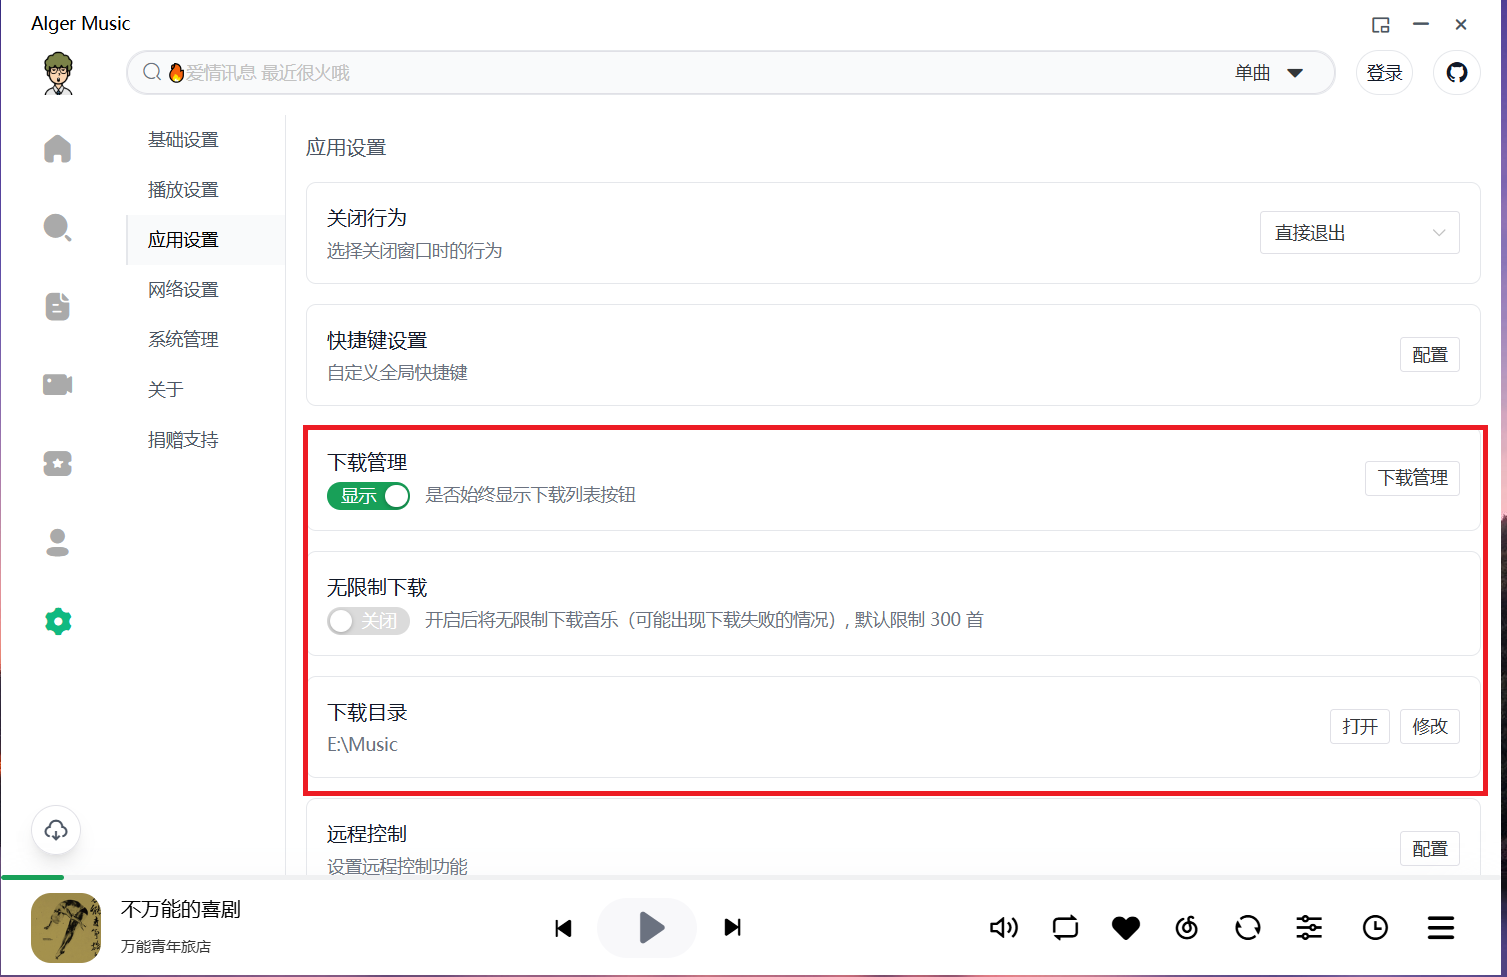
Task: Open the video/MV section icon
Action: [x=58, y=385]
